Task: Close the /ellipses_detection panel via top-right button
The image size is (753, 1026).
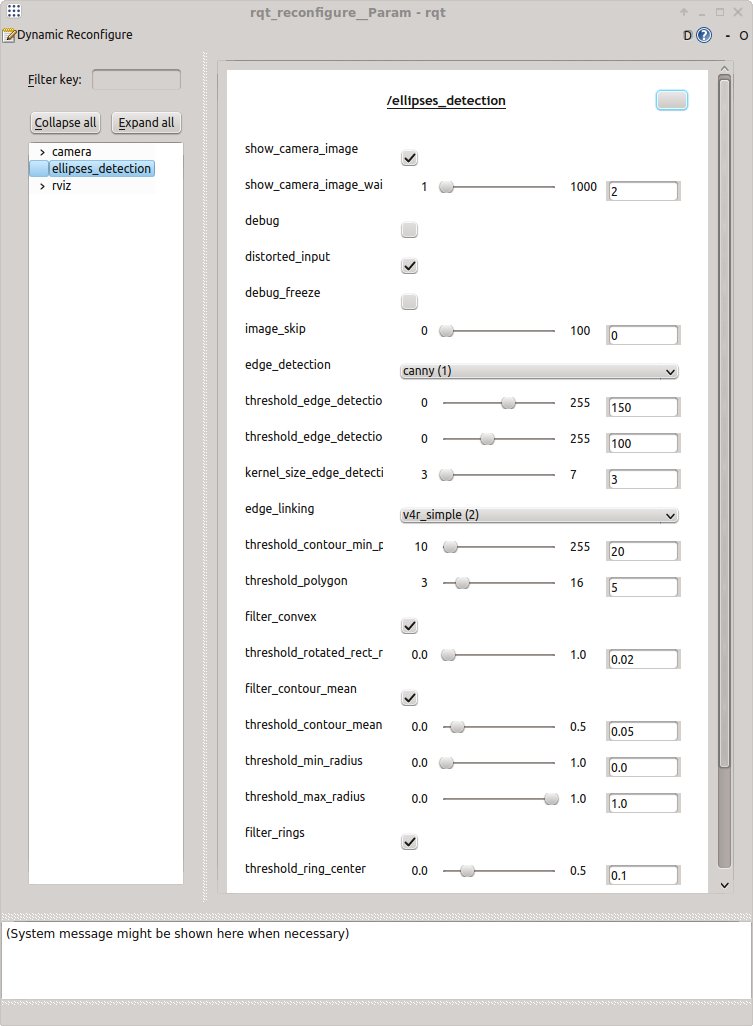Action: [x=671, y=100]
